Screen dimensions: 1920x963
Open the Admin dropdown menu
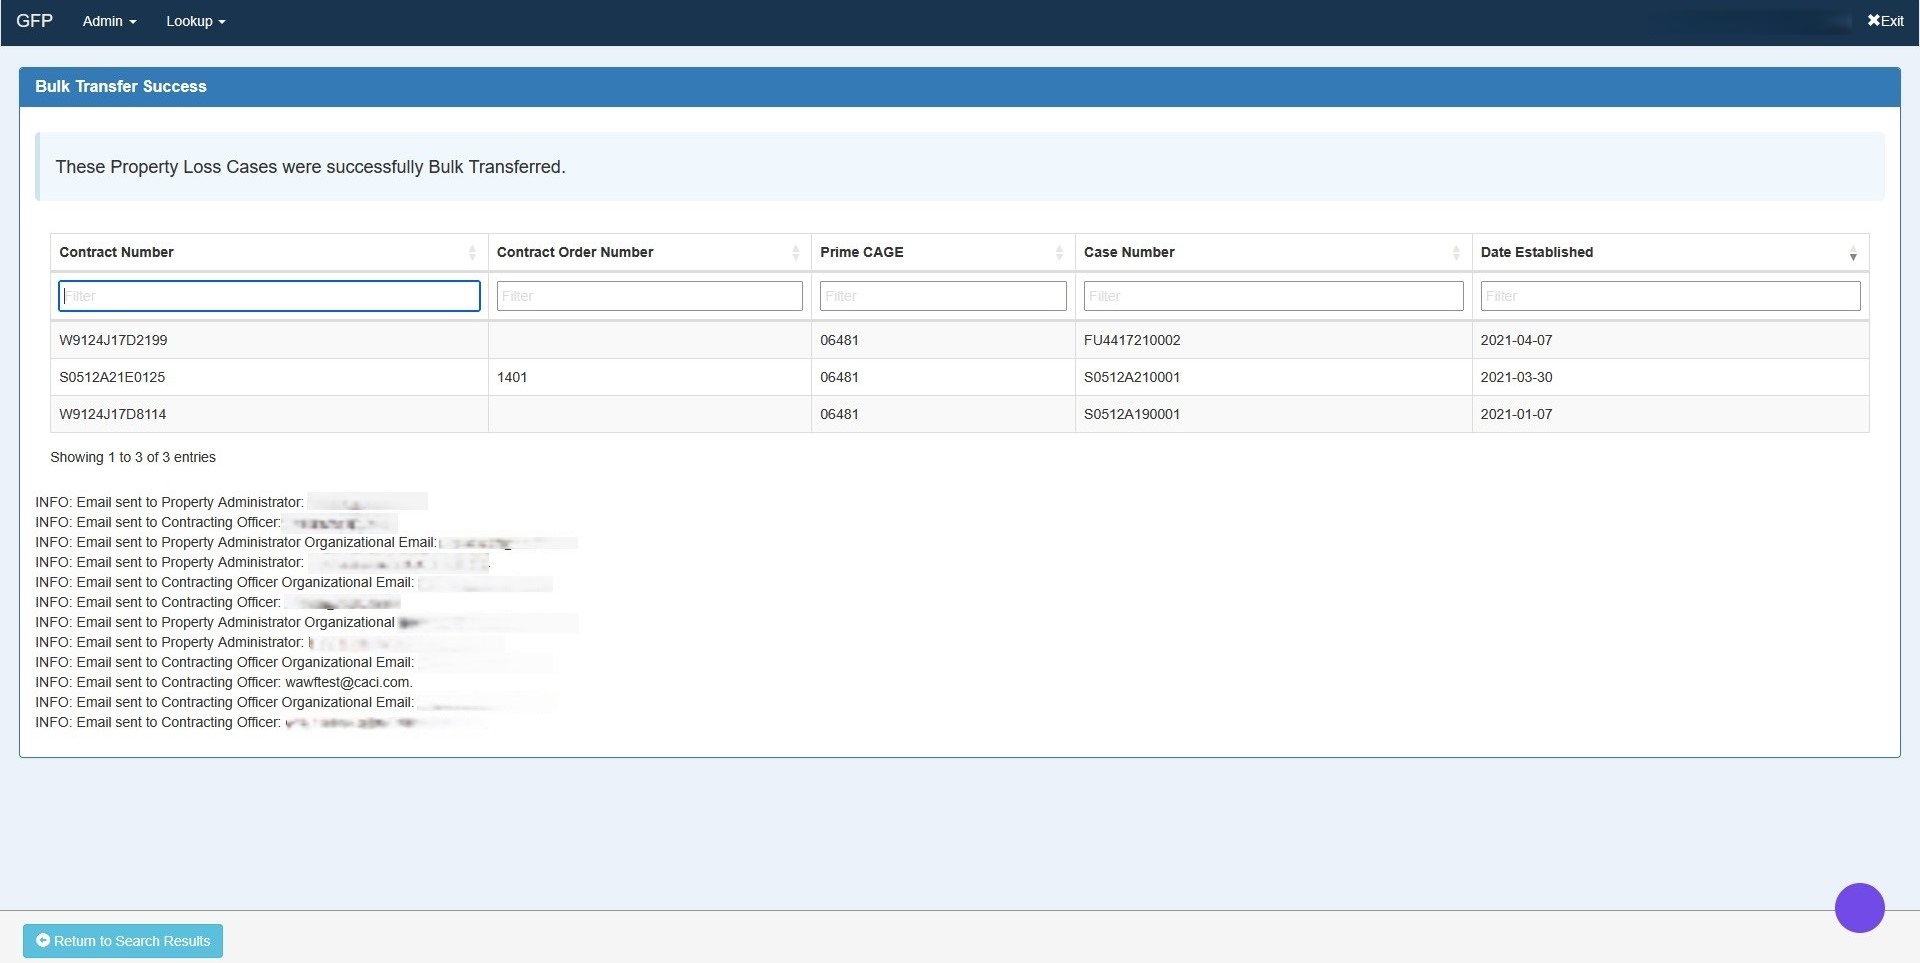[108, 20]
